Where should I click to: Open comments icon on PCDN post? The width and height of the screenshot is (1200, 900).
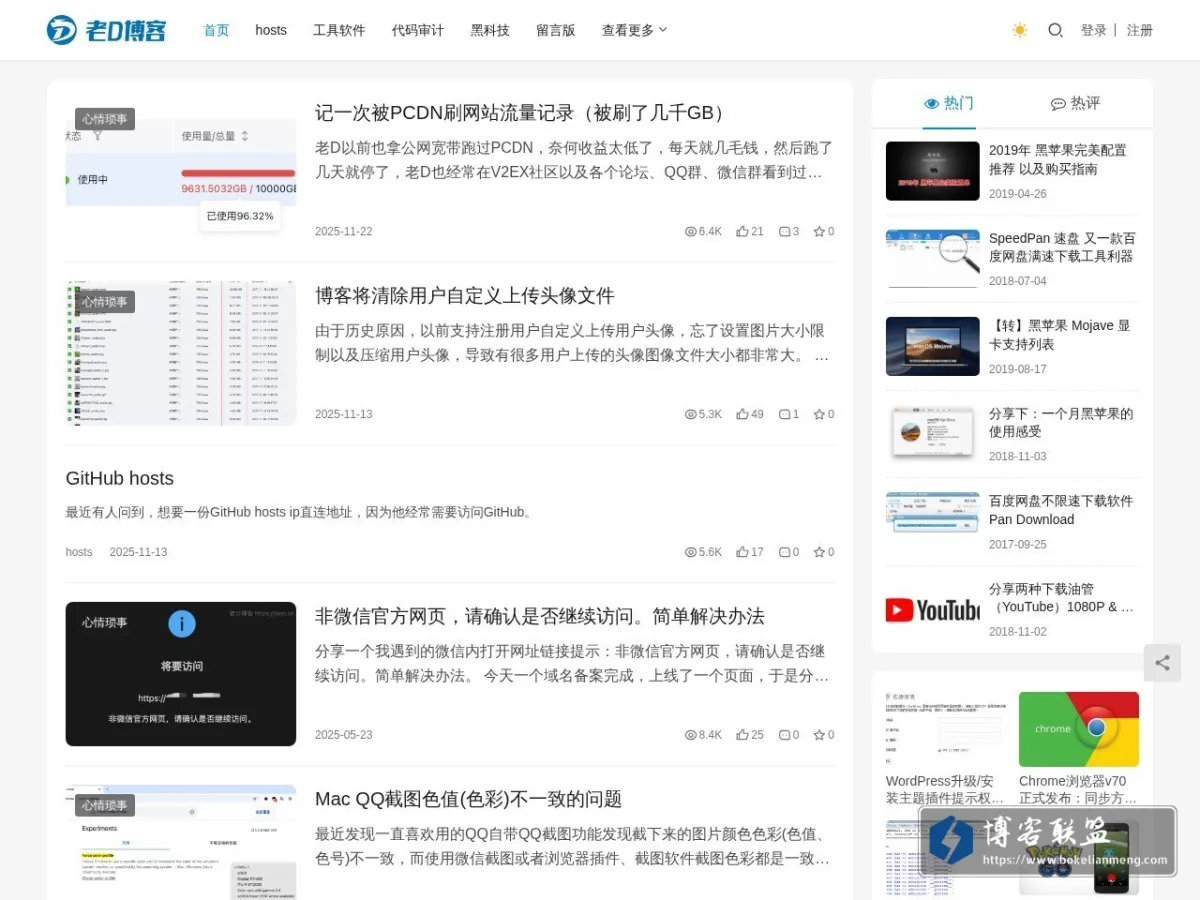[x=784, y=231]
